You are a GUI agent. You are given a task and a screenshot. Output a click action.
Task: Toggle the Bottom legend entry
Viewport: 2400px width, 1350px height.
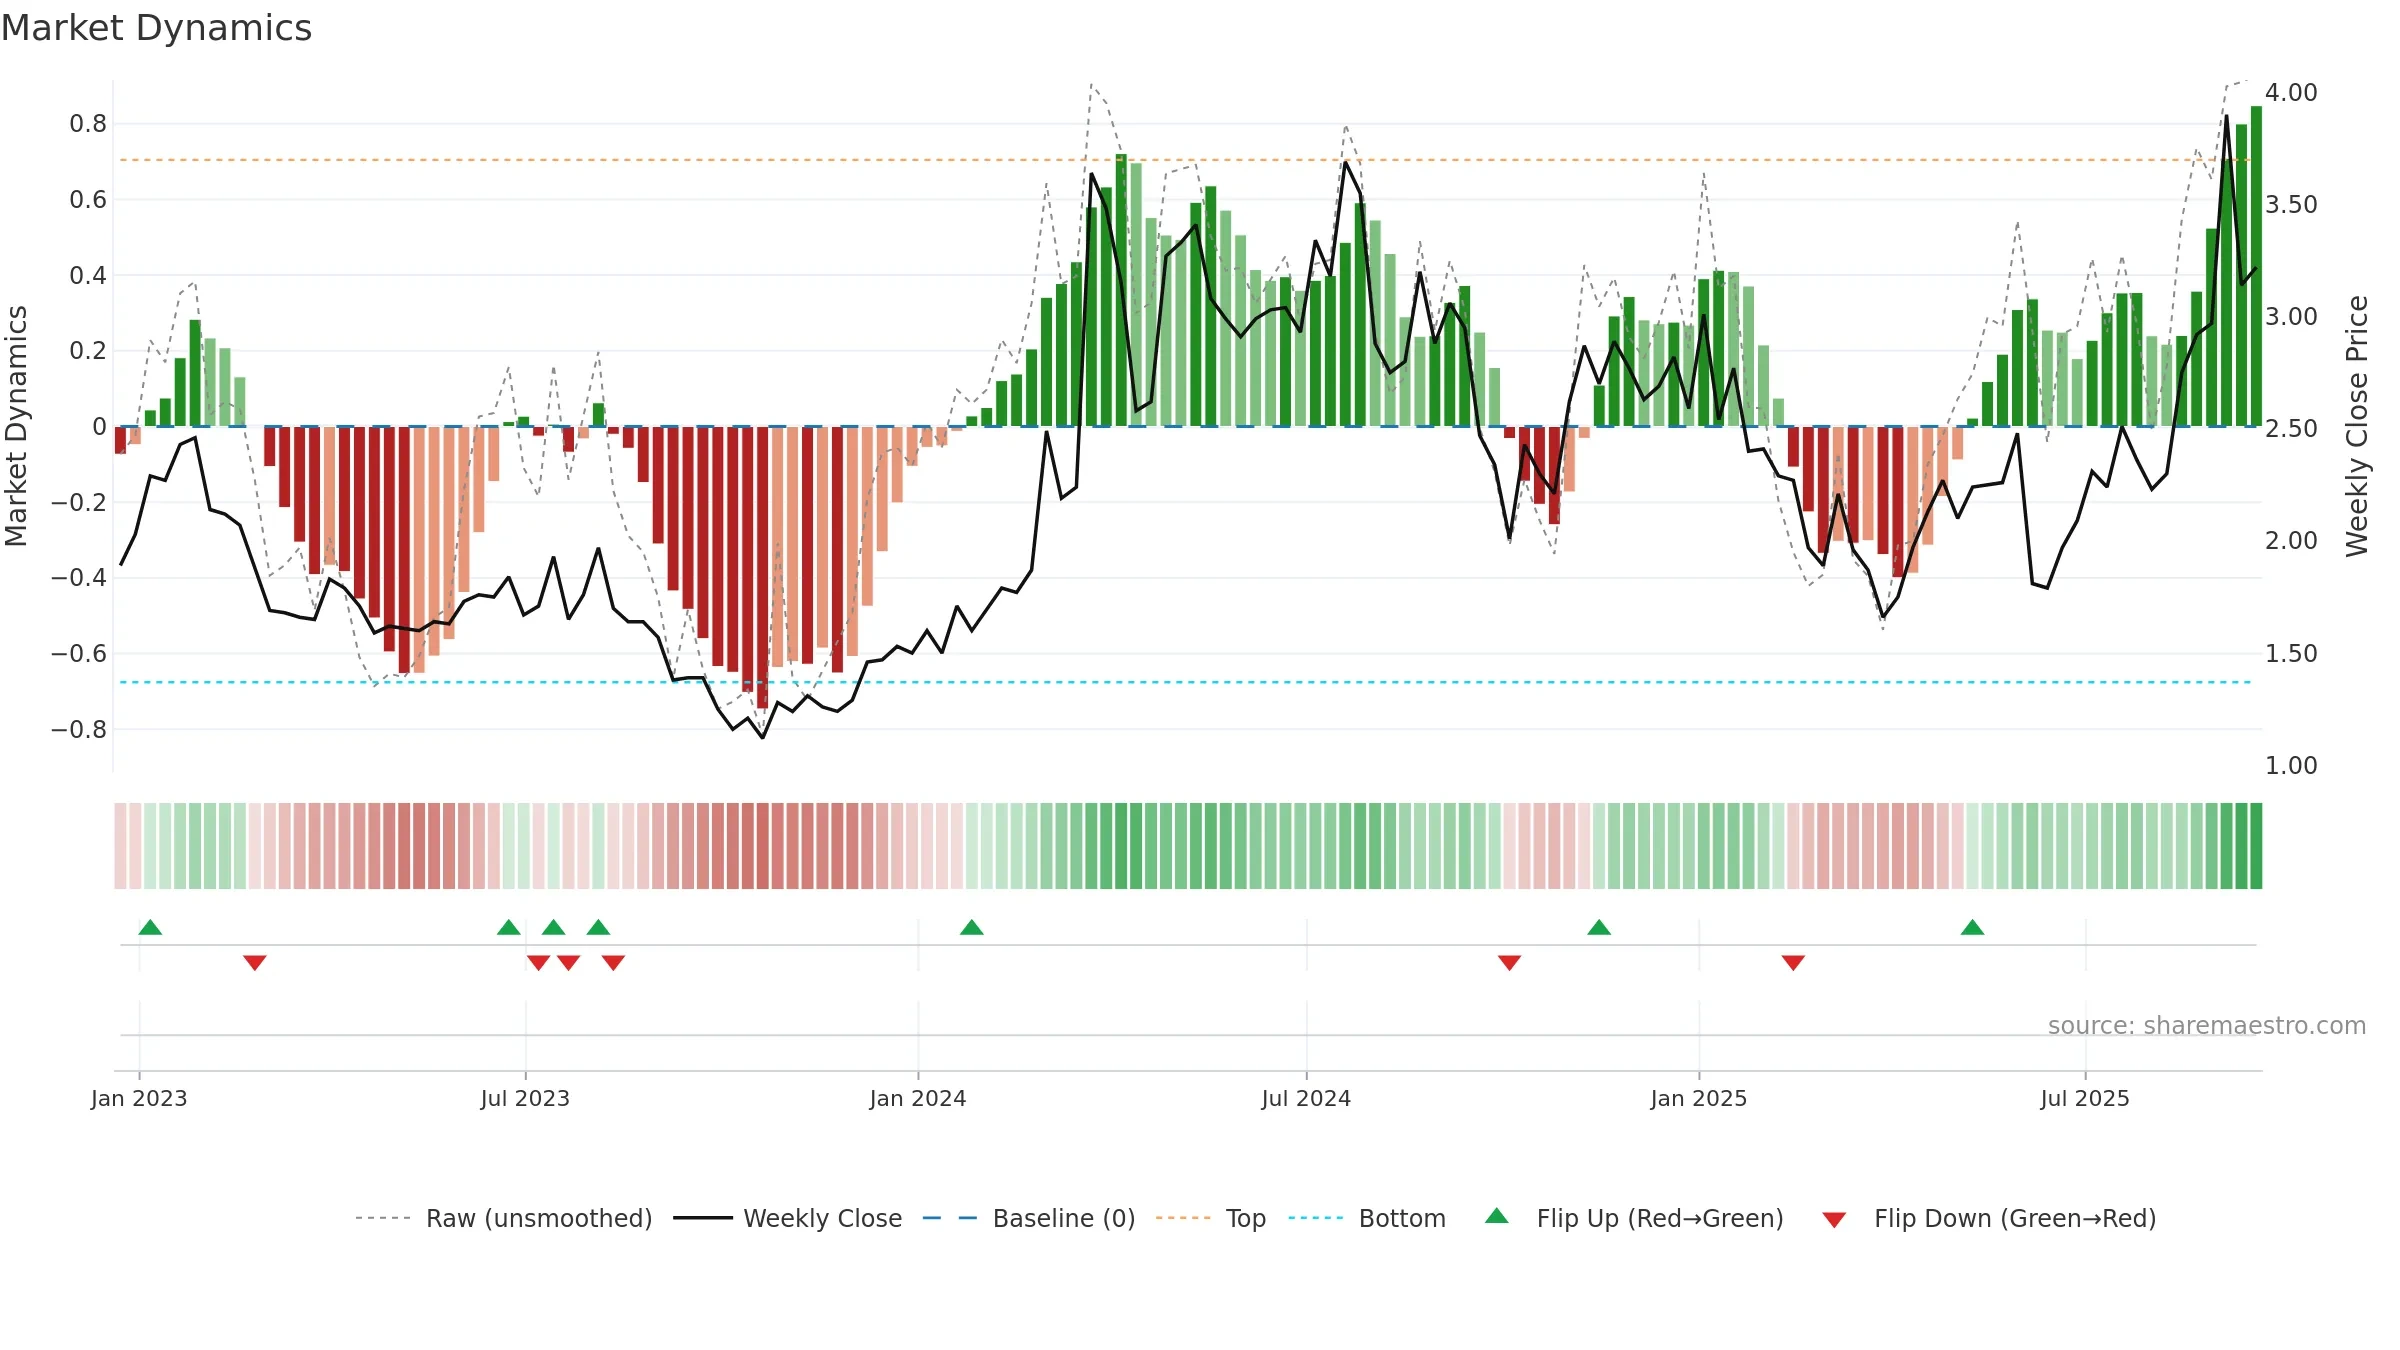pyautogui.click(x=1367, y=1218)
